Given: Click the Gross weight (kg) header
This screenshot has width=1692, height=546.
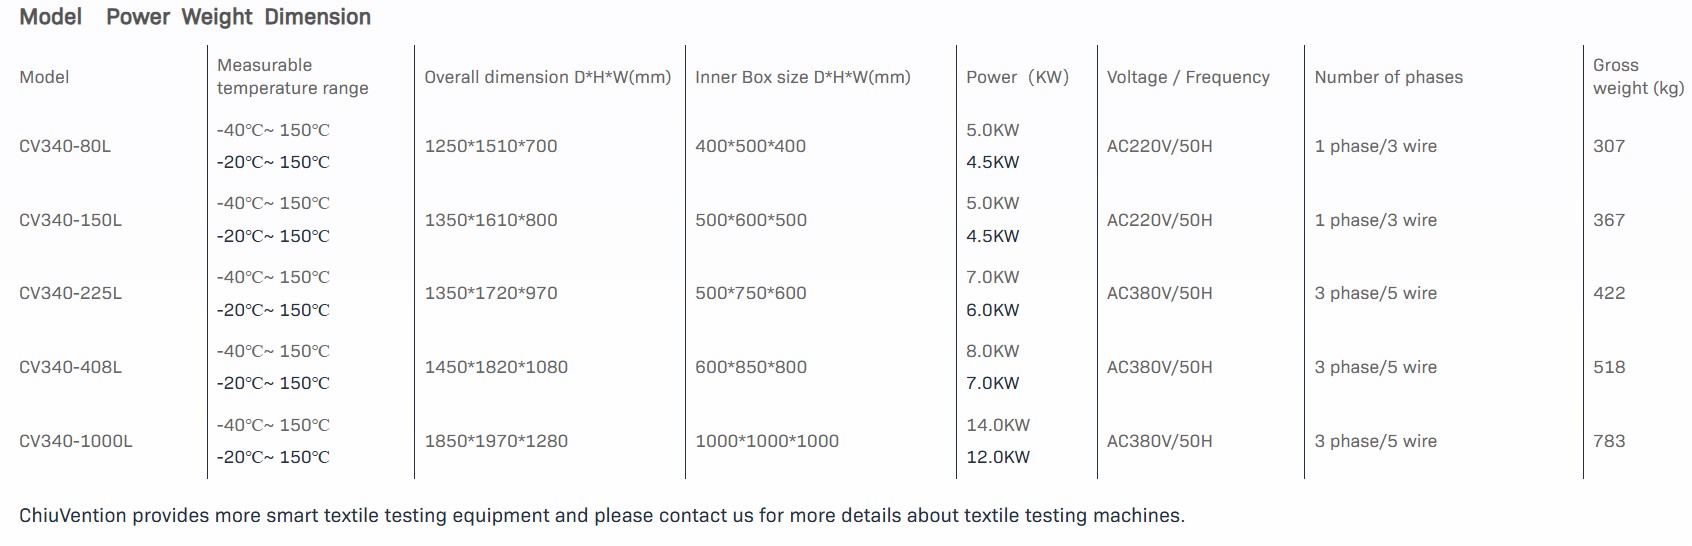Looking at the screenshot, I should (x=1637, y=77).
